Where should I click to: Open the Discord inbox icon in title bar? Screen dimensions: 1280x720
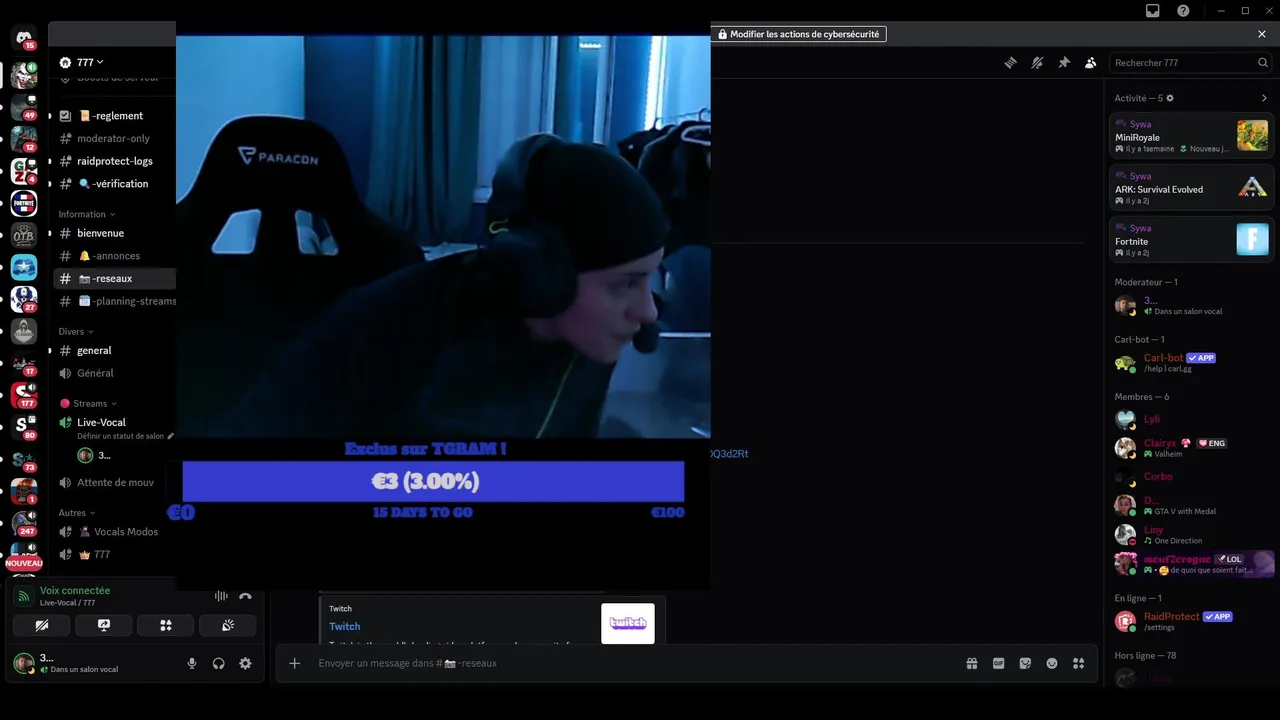(1153, 10)
